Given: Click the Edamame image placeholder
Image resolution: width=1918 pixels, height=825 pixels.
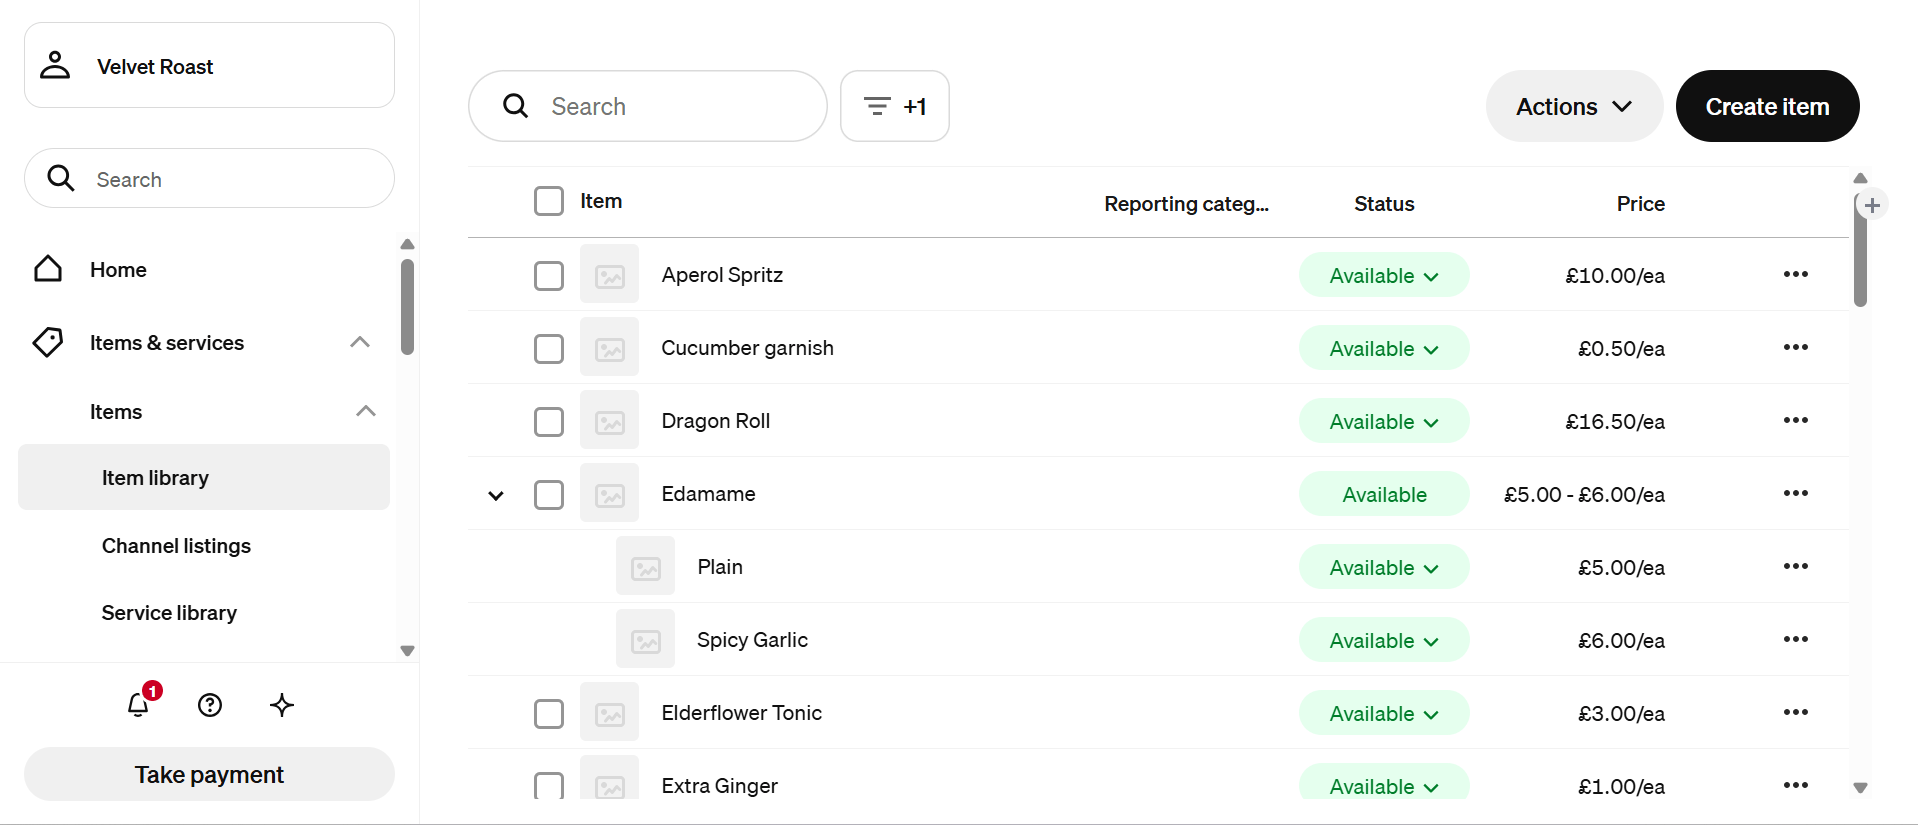Looking at the screenshot, I should 609,493.
